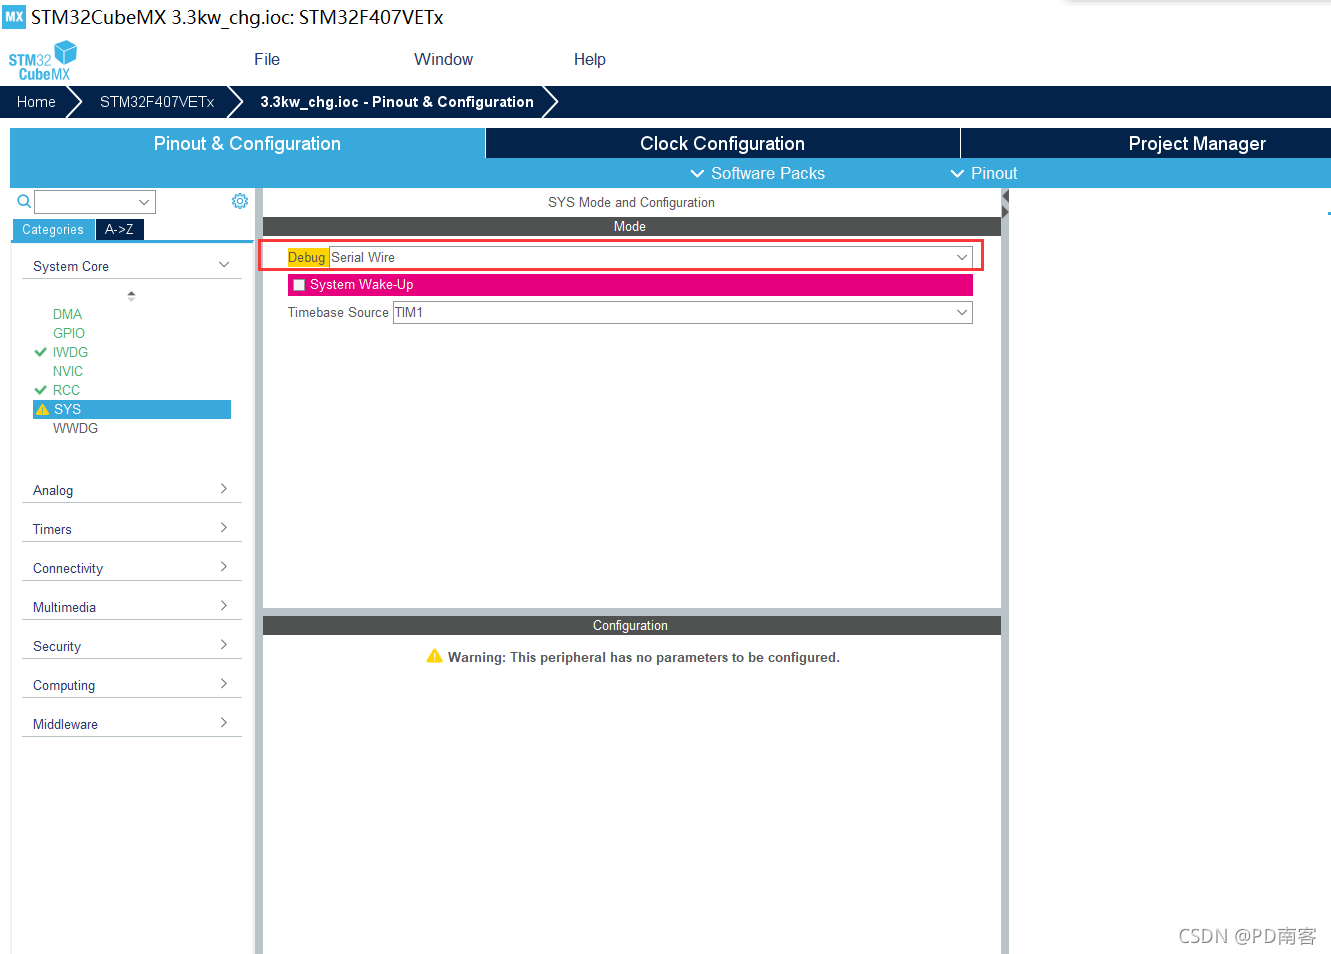This screenshot has height=954, width=1331.
Task: Select NVIC in System Core list
Action: pos(68,371)
